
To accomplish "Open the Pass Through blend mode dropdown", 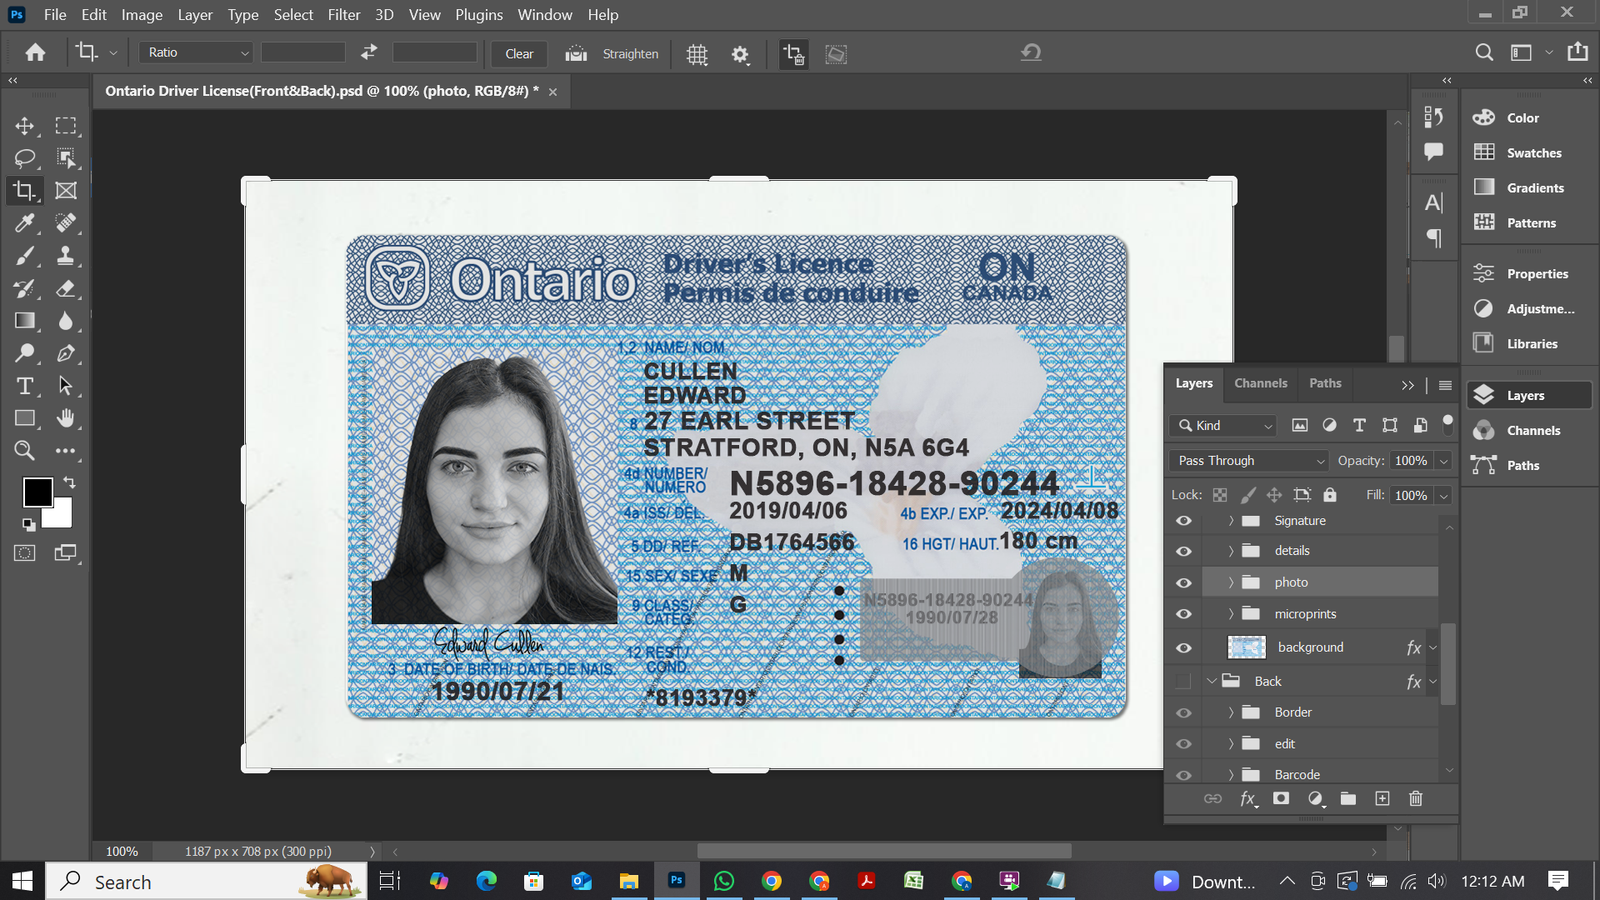I will point(1248,460).
